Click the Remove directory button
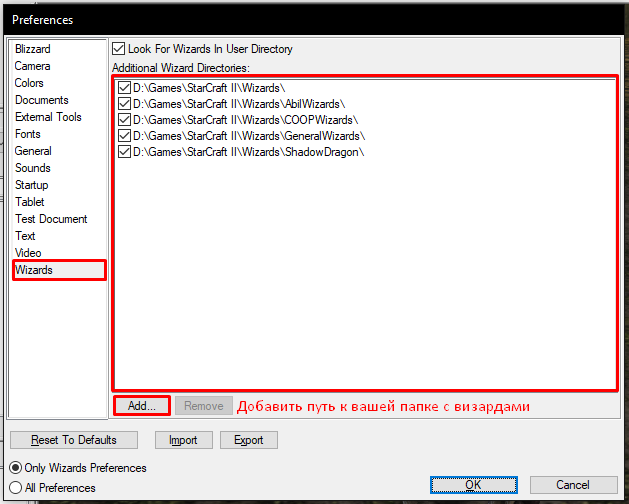629x504 pixels. 204,406
